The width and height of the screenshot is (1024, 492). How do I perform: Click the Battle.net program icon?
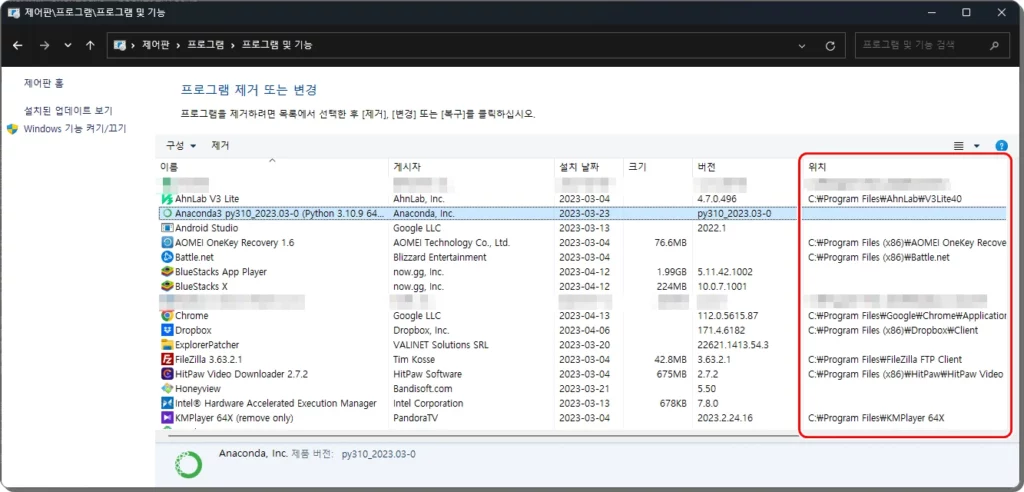click(x=167, y=257)
